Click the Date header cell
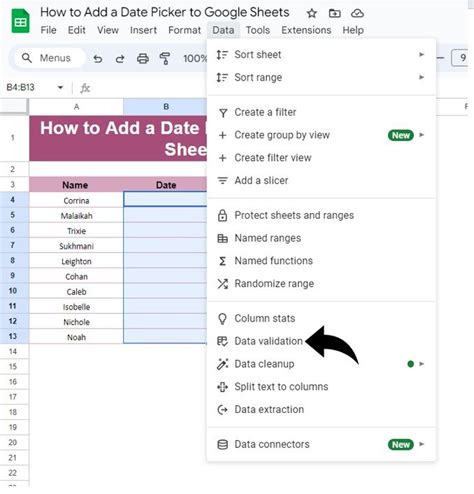The height and width of the screenshot is (494, 474). 166,185
